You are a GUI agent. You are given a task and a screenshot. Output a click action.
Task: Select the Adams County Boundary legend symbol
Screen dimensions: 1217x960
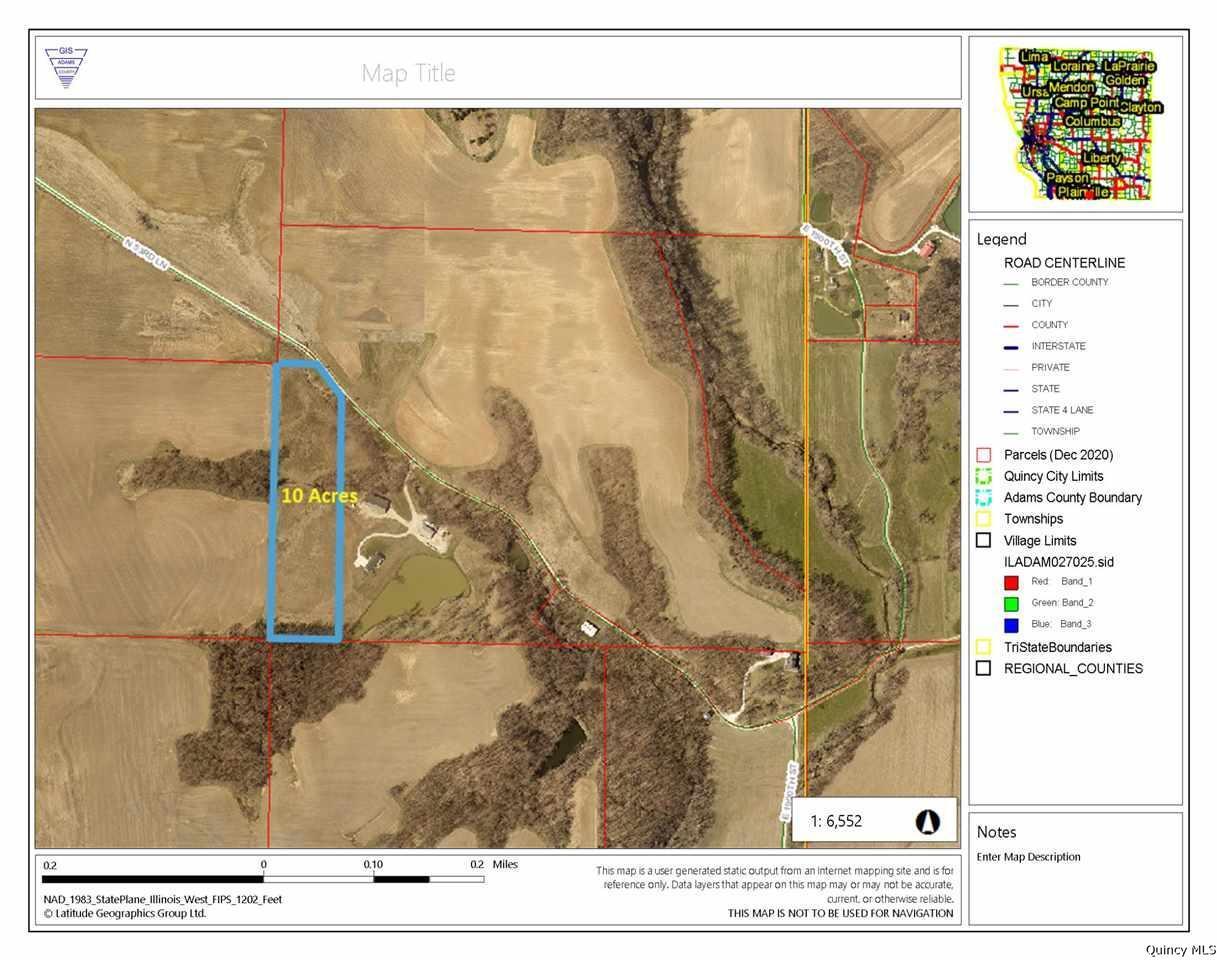[983, 497]
